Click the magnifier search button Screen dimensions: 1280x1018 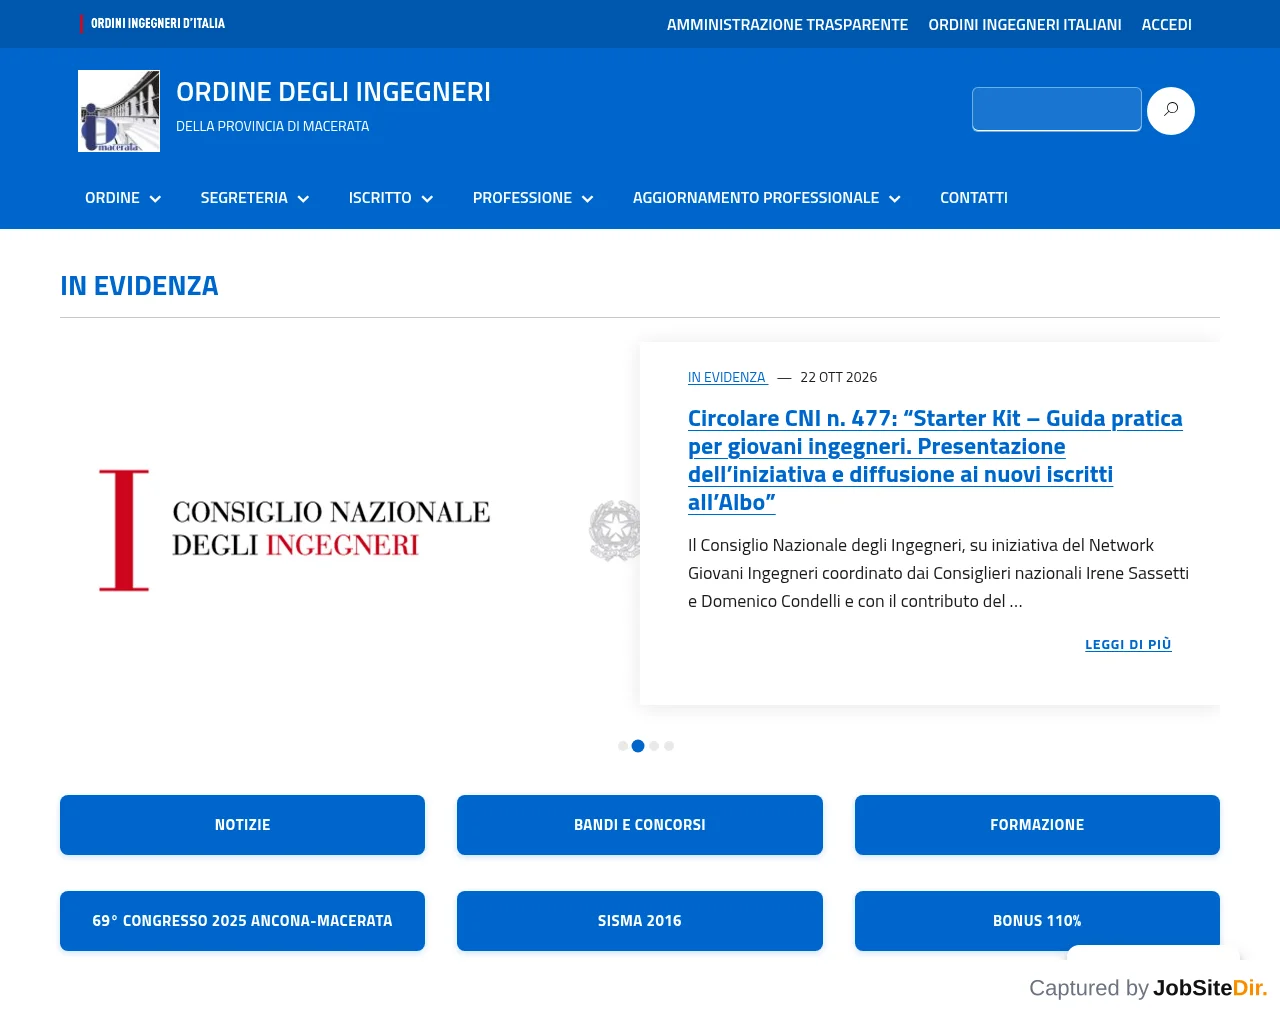1170,111
